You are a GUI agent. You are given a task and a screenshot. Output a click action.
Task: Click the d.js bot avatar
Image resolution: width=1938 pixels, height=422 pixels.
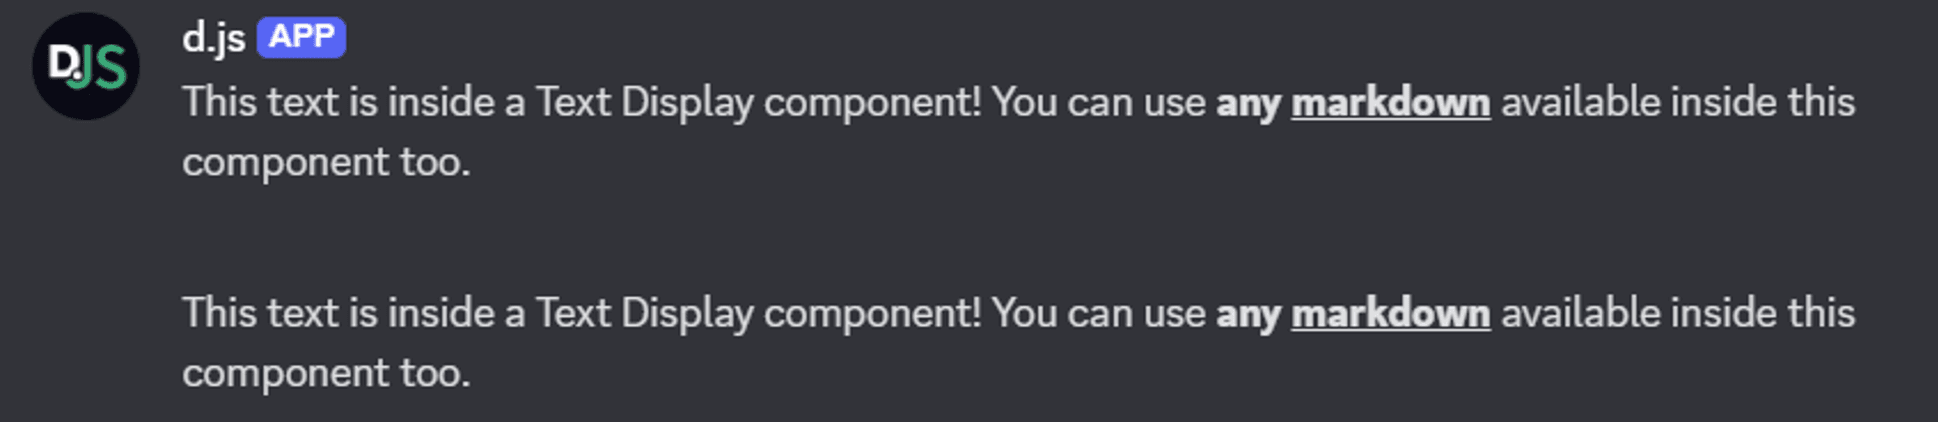pyautogui.click(x=86, y=66)
